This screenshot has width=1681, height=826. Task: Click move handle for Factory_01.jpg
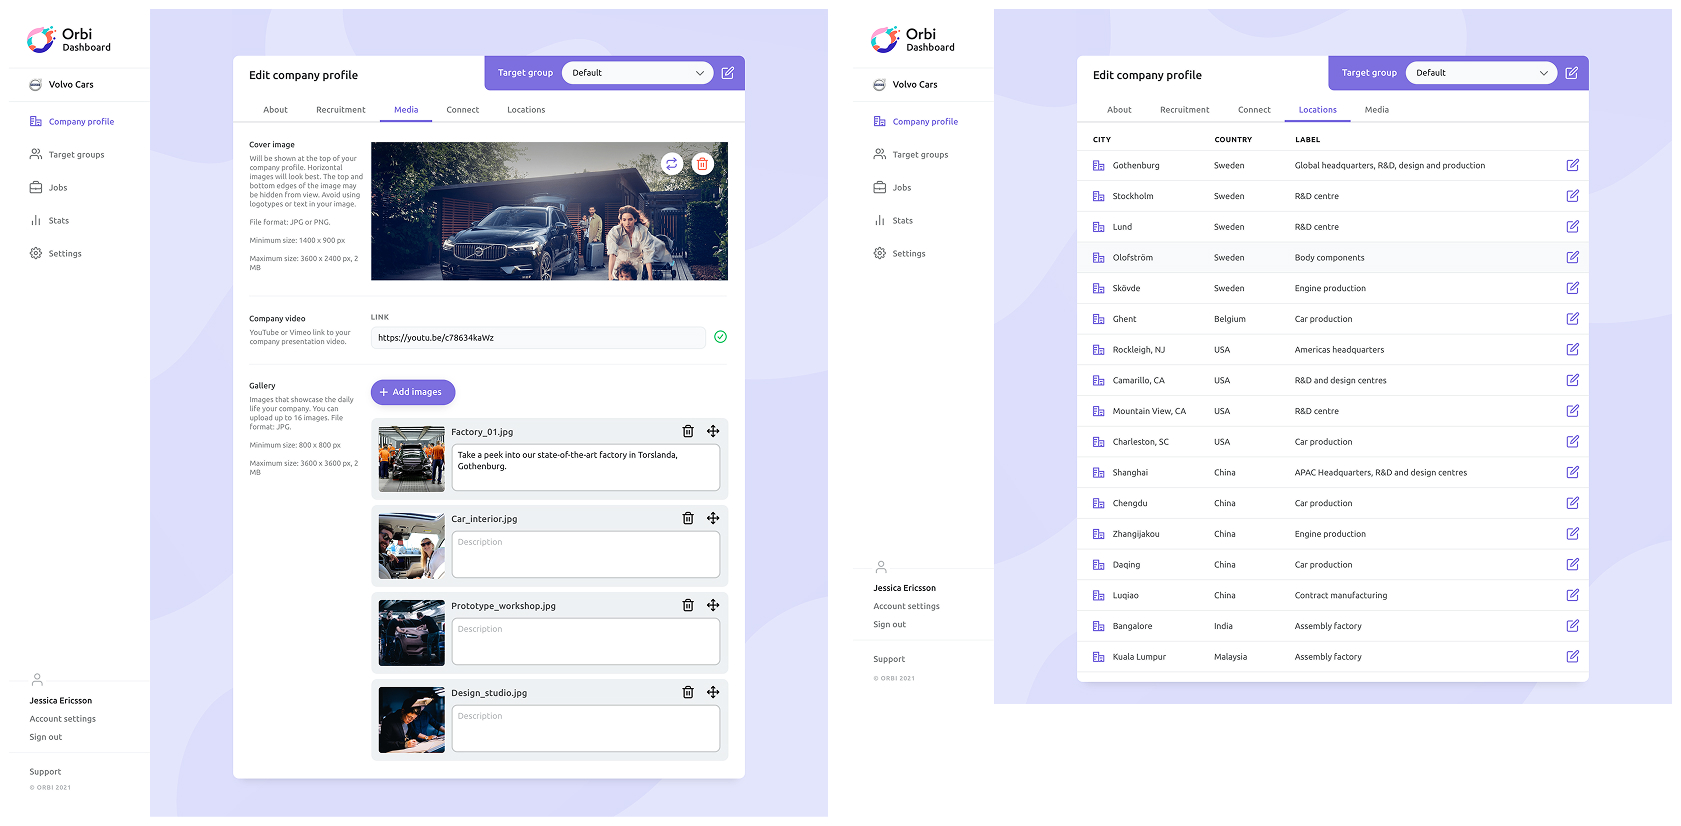[713, 431]
